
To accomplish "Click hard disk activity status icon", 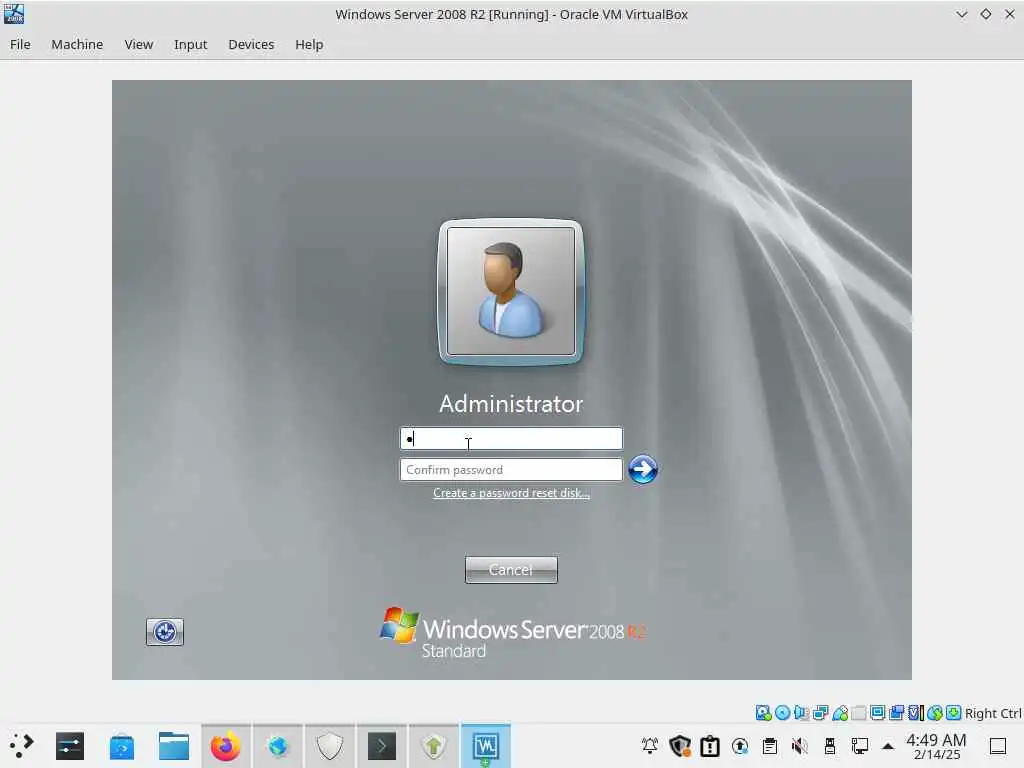I will (x=763, y=712).
